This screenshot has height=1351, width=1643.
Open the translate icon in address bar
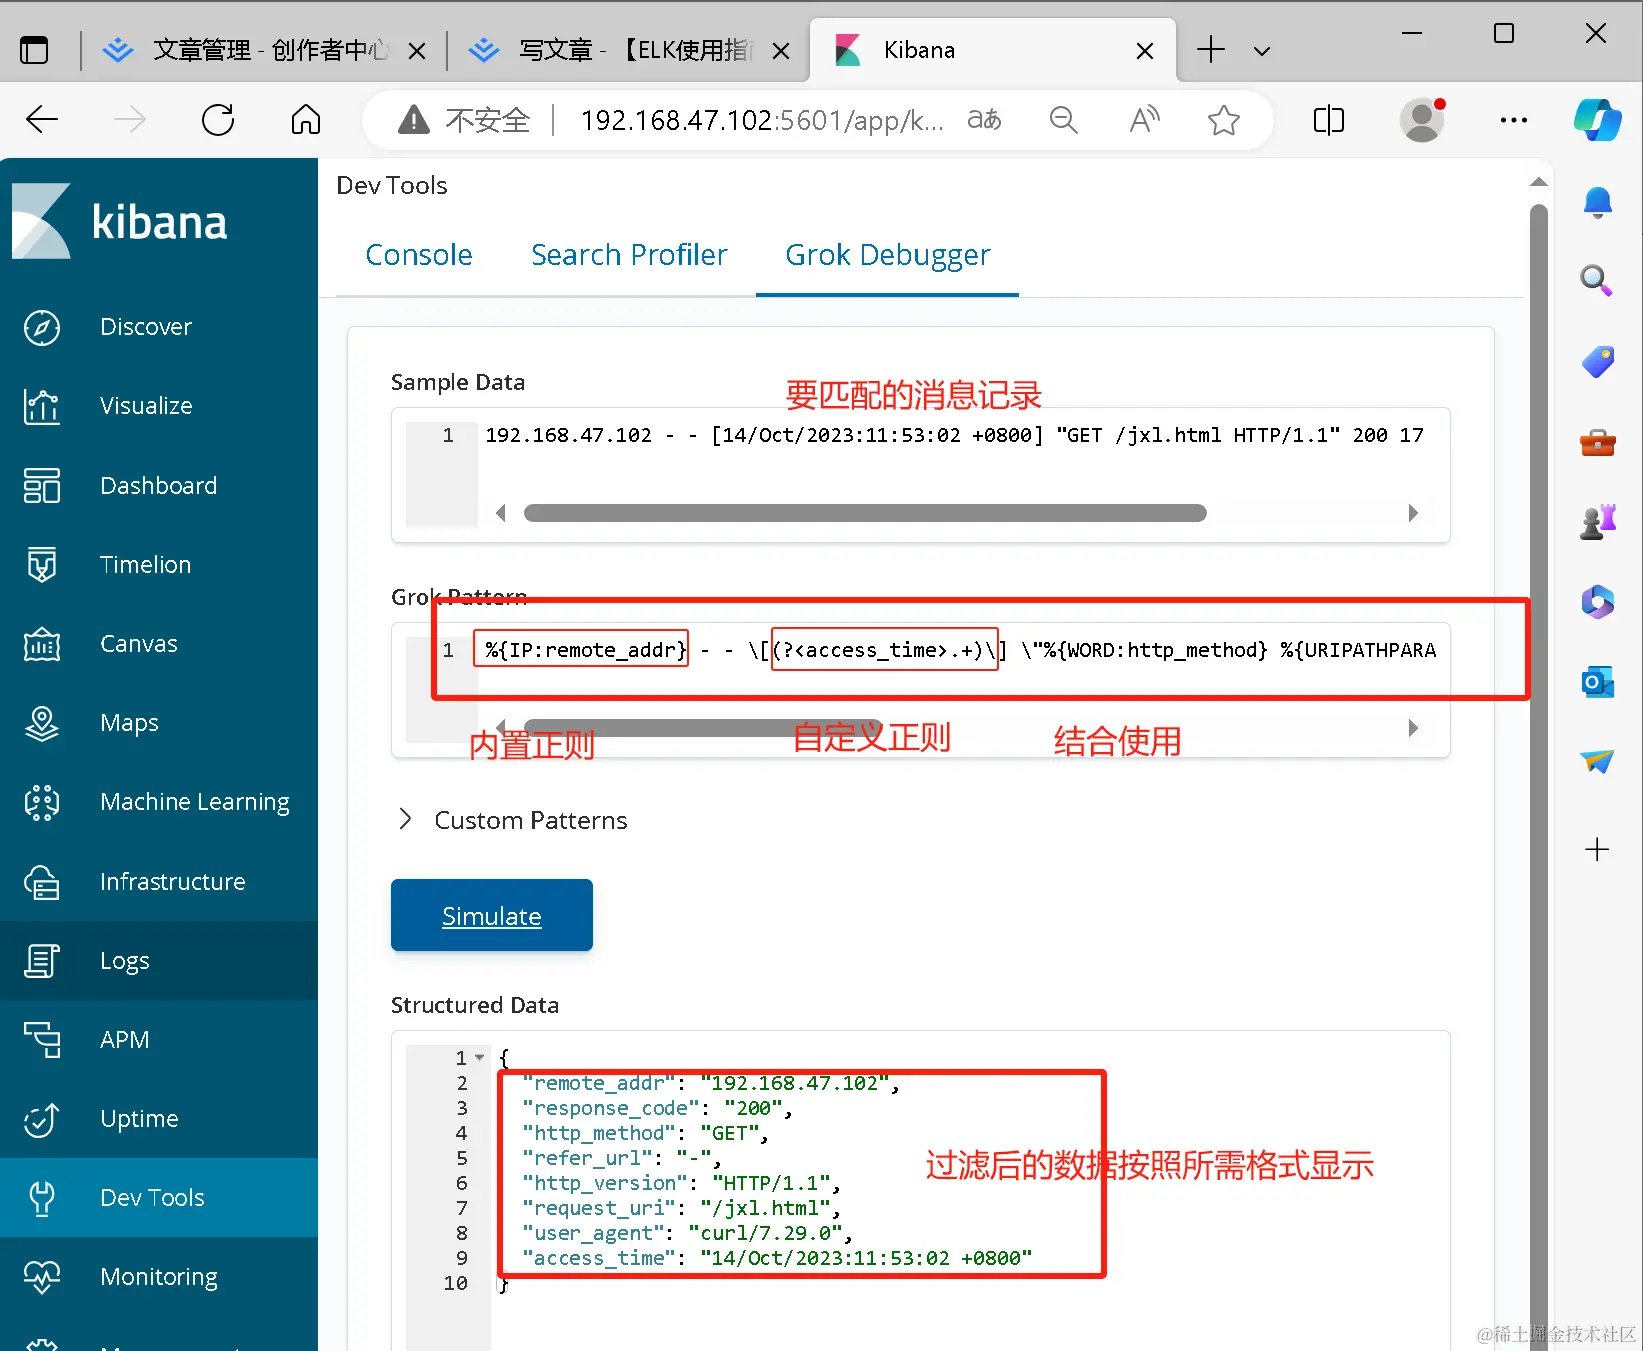tap(984, 120)
